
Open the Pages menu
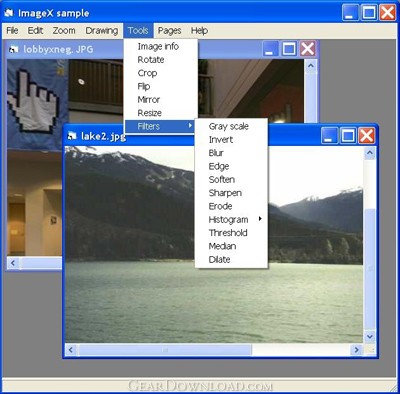point(169,31)
